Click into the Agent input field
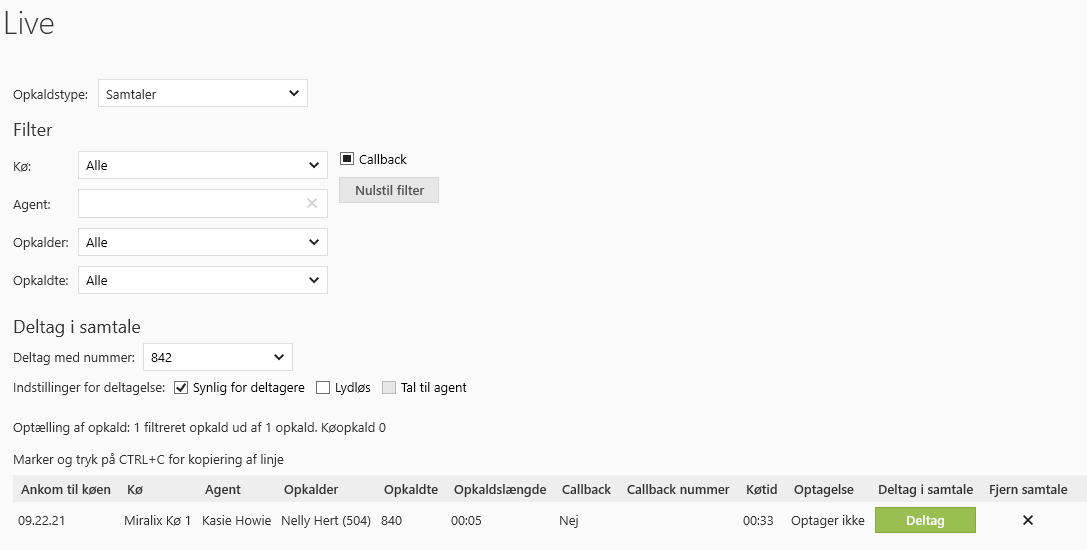 pyautogui.click(x=190, y=203)
